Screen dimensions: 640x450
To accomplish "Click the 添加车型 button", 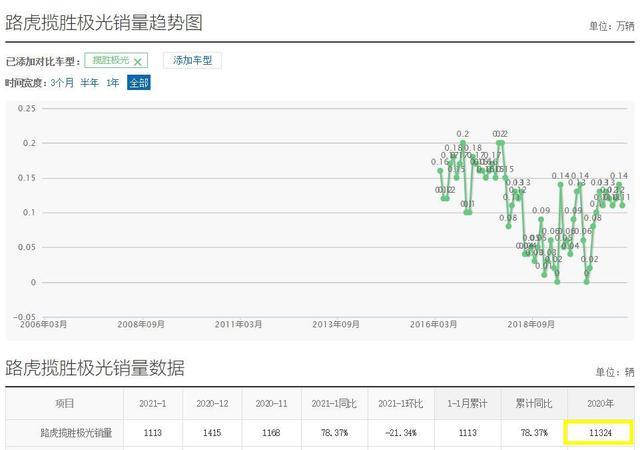I will [192, 60].
